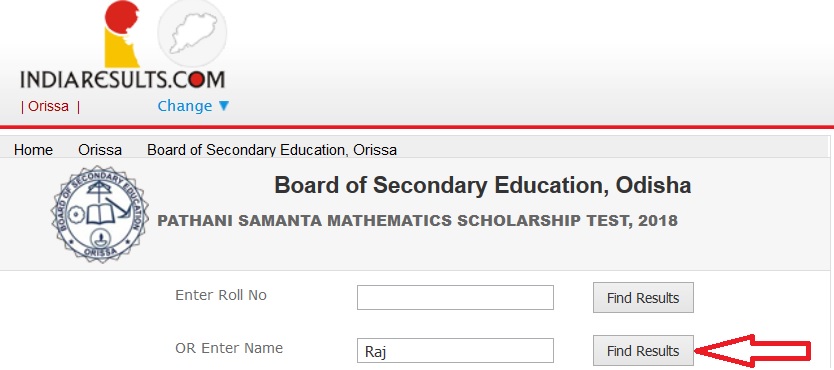Click the Board of Secondary Education, Odisha heading
The width and height of the screenshot is (834, 370).
pyautogui.click(x=482, y=185)
